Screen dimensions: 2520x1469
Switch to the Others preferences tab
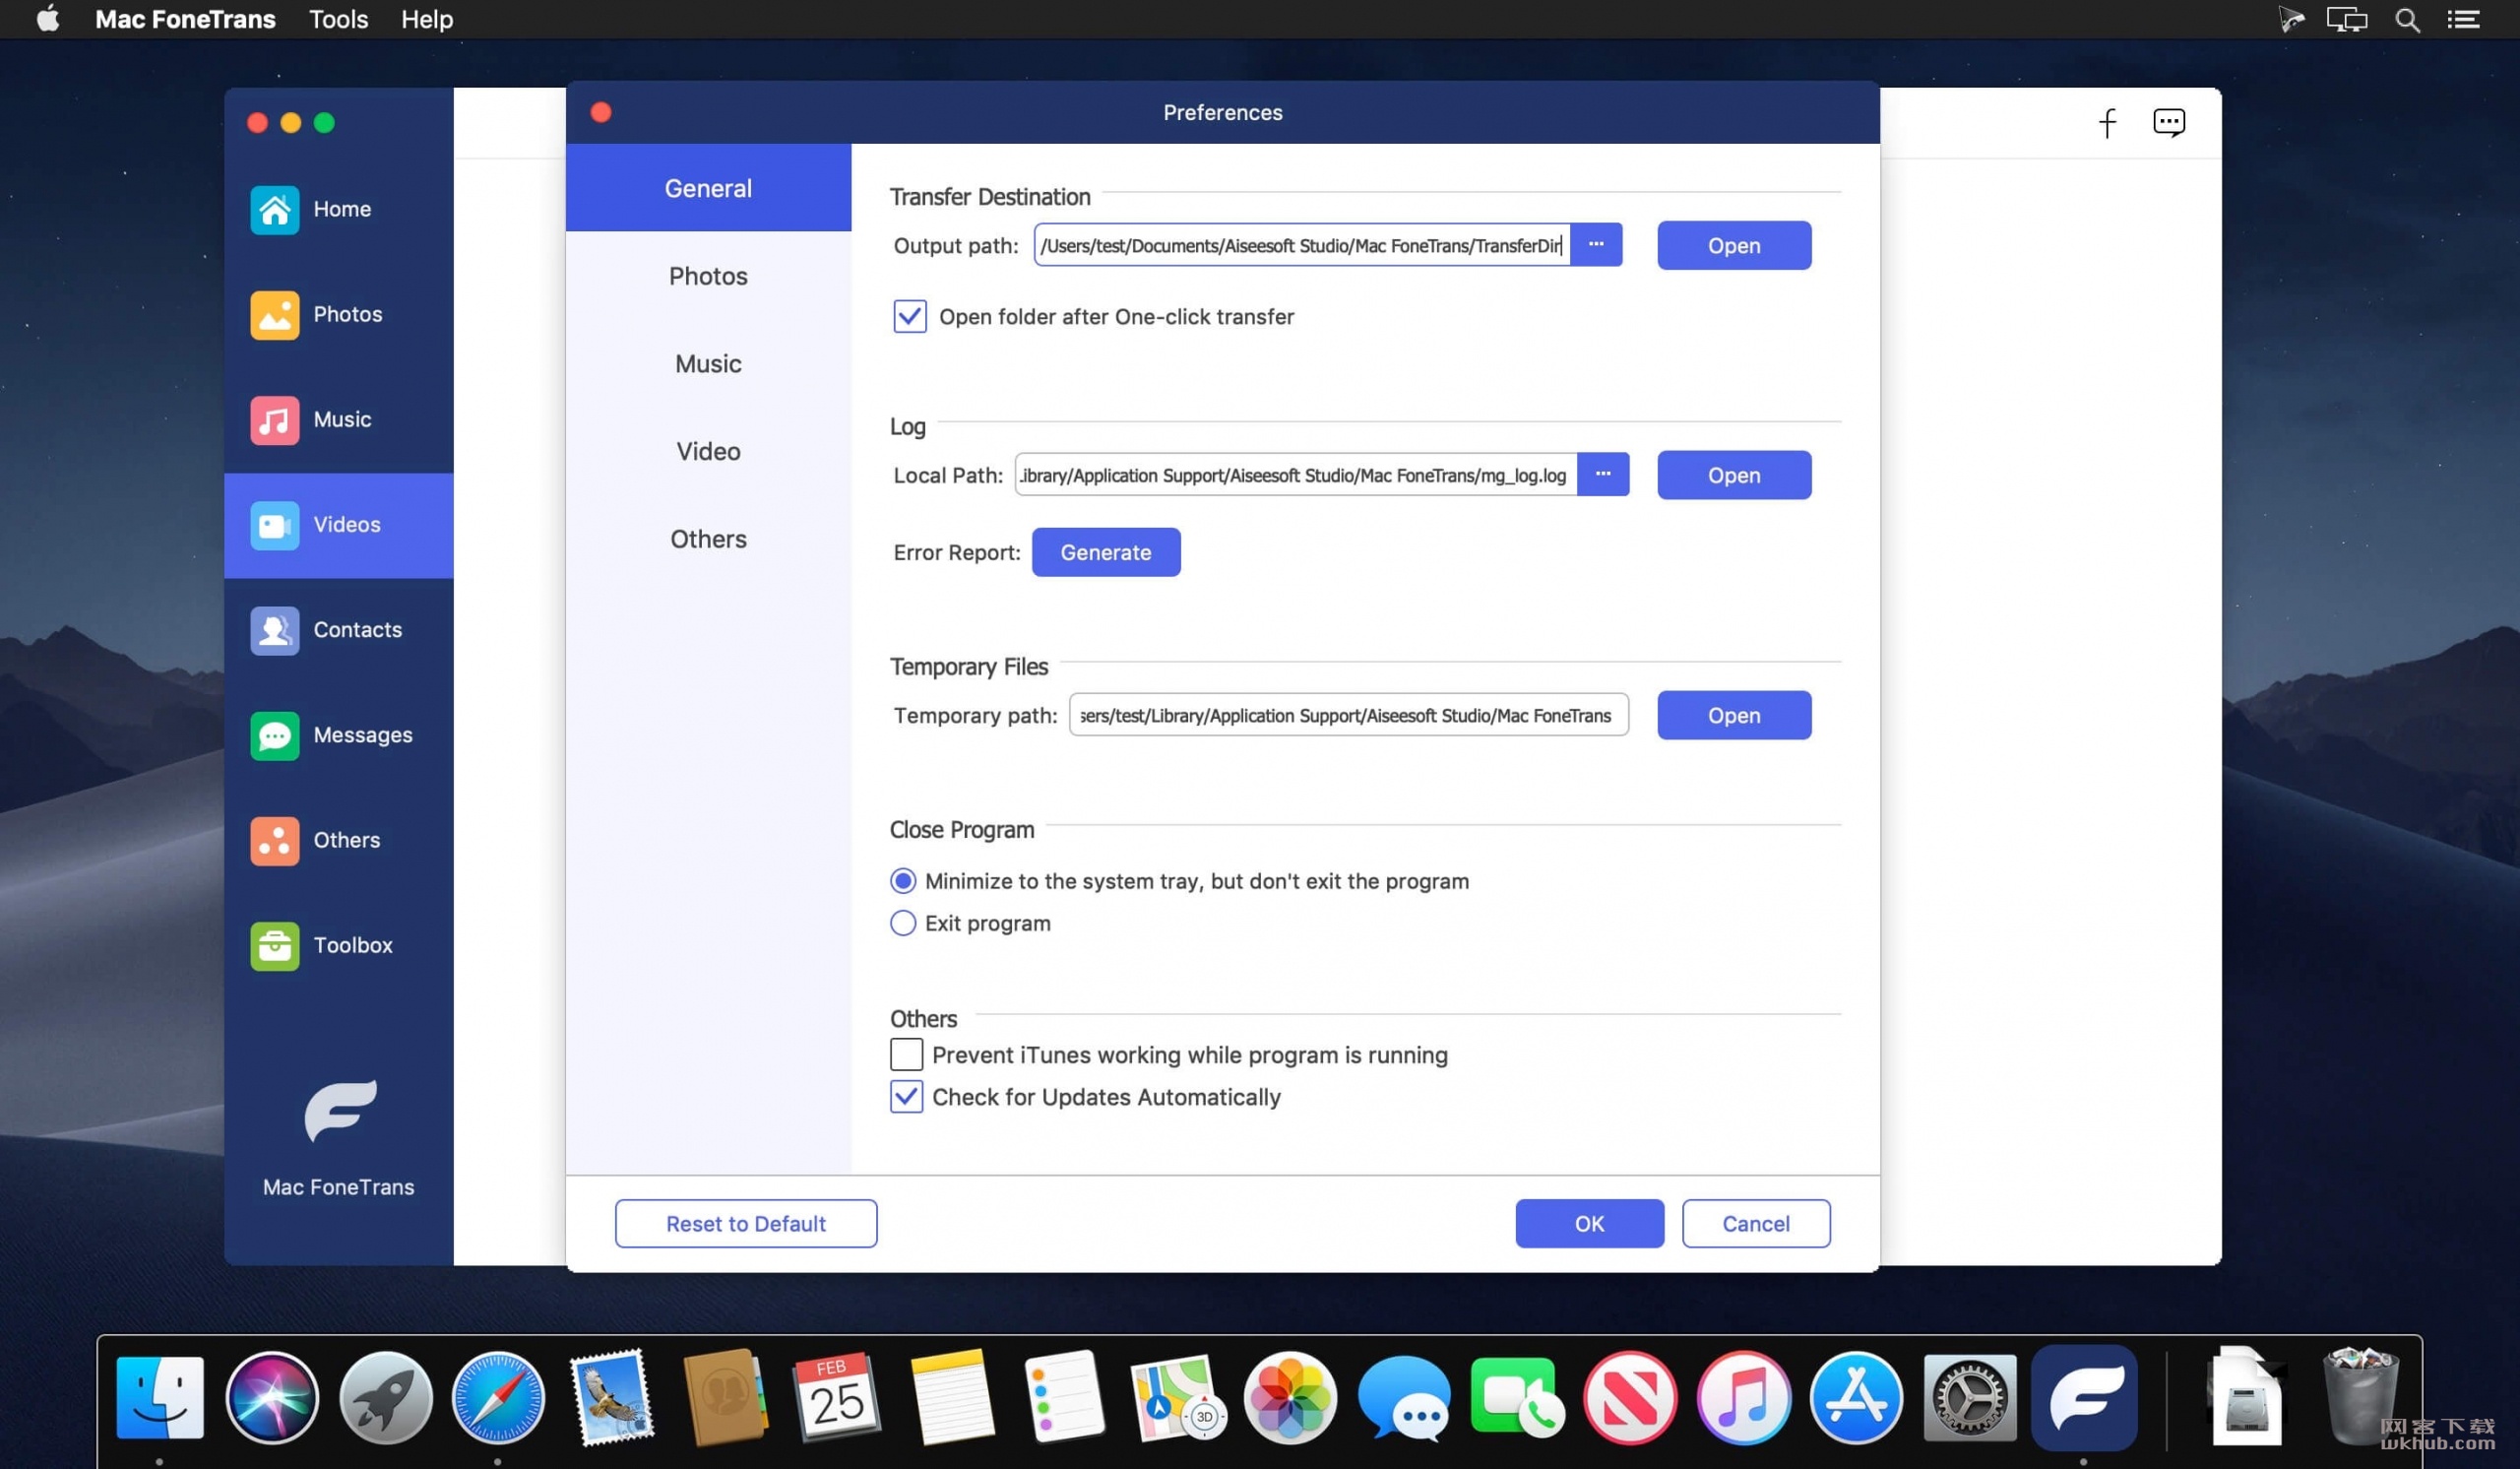(708, 539)
